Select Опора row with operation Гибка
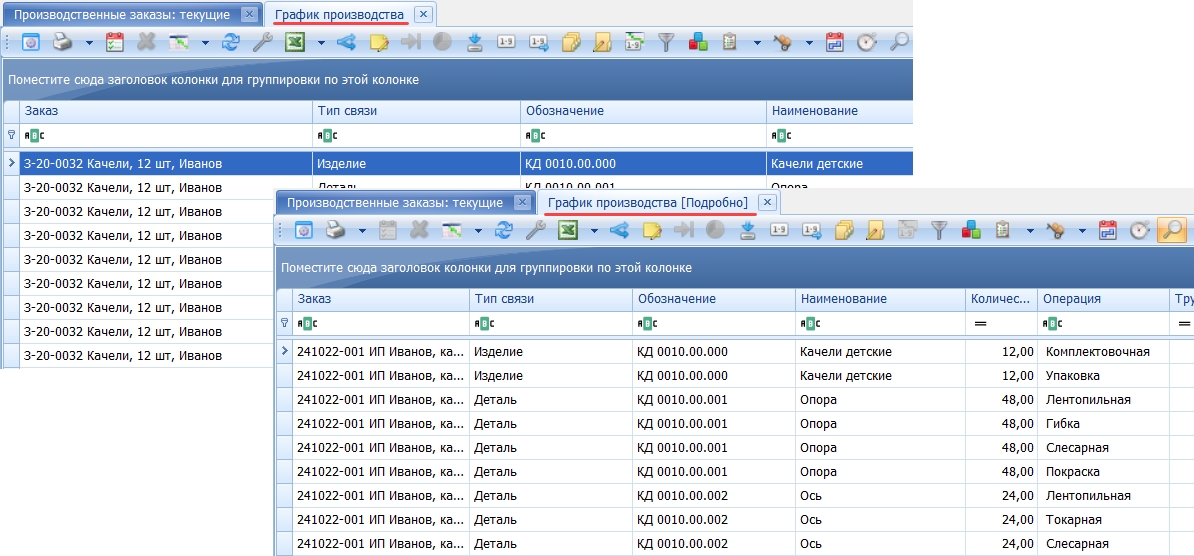The image size is (1194, 556). click(x=735, y=423)
